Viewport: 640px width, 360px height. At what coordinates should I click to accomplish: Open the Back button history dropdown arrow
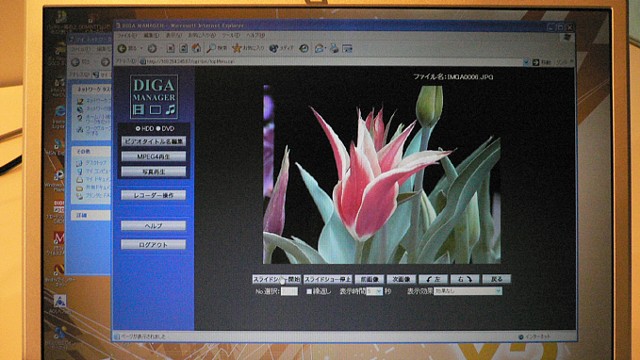coord(142,49)
